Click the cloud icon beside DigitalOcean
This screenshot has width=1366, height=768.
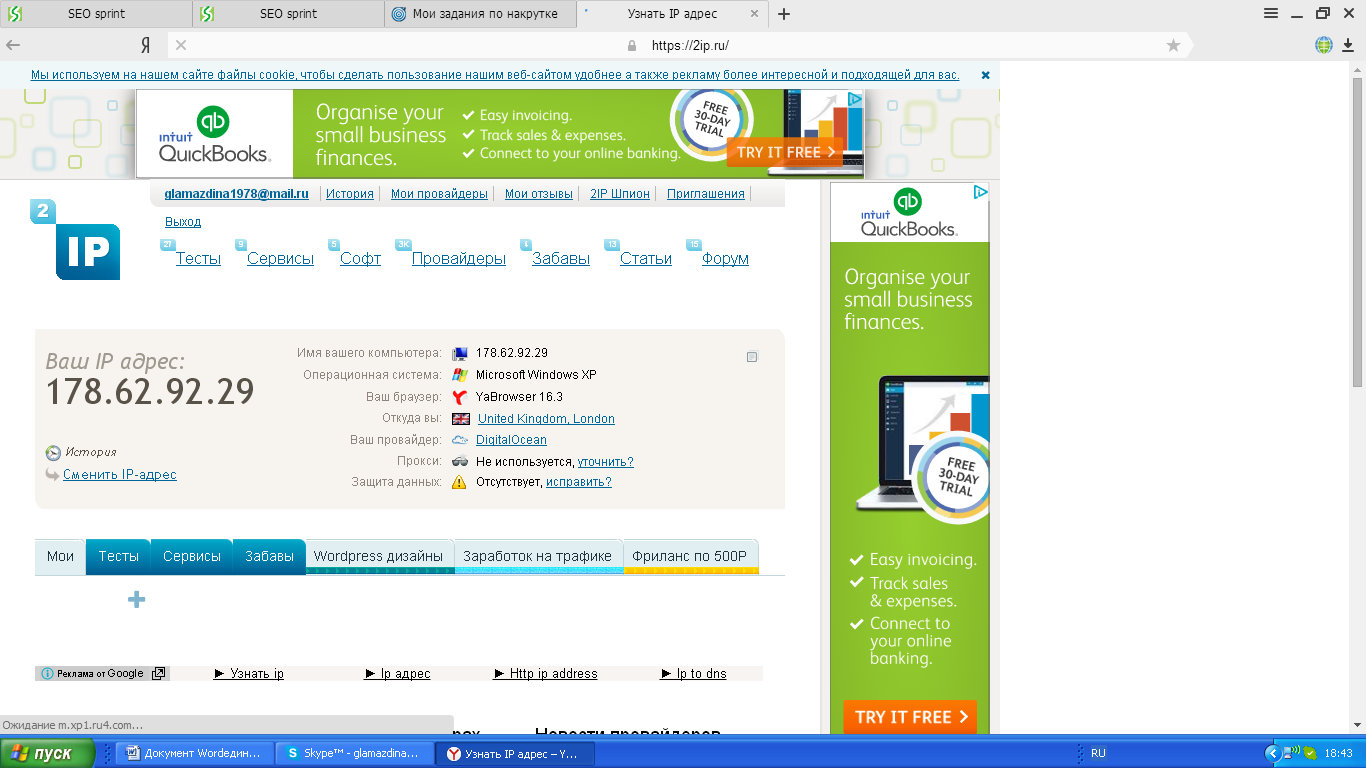460,440
